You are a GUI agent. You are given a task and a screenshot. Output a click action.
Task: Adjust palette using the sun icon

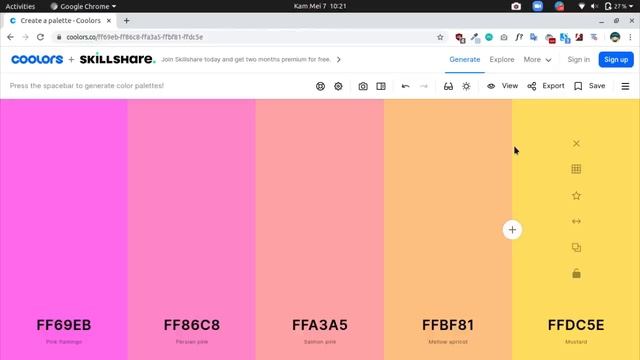(466, 86)
